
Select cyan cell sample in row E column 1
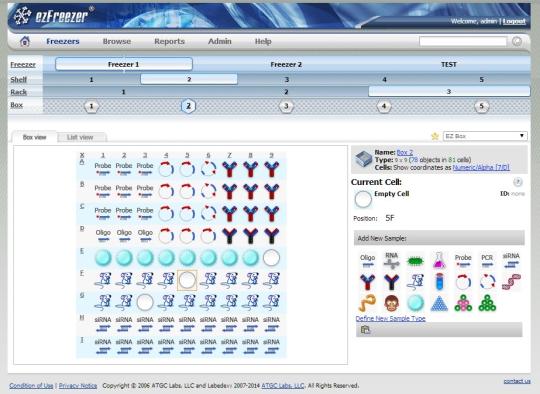pos(103,258)
